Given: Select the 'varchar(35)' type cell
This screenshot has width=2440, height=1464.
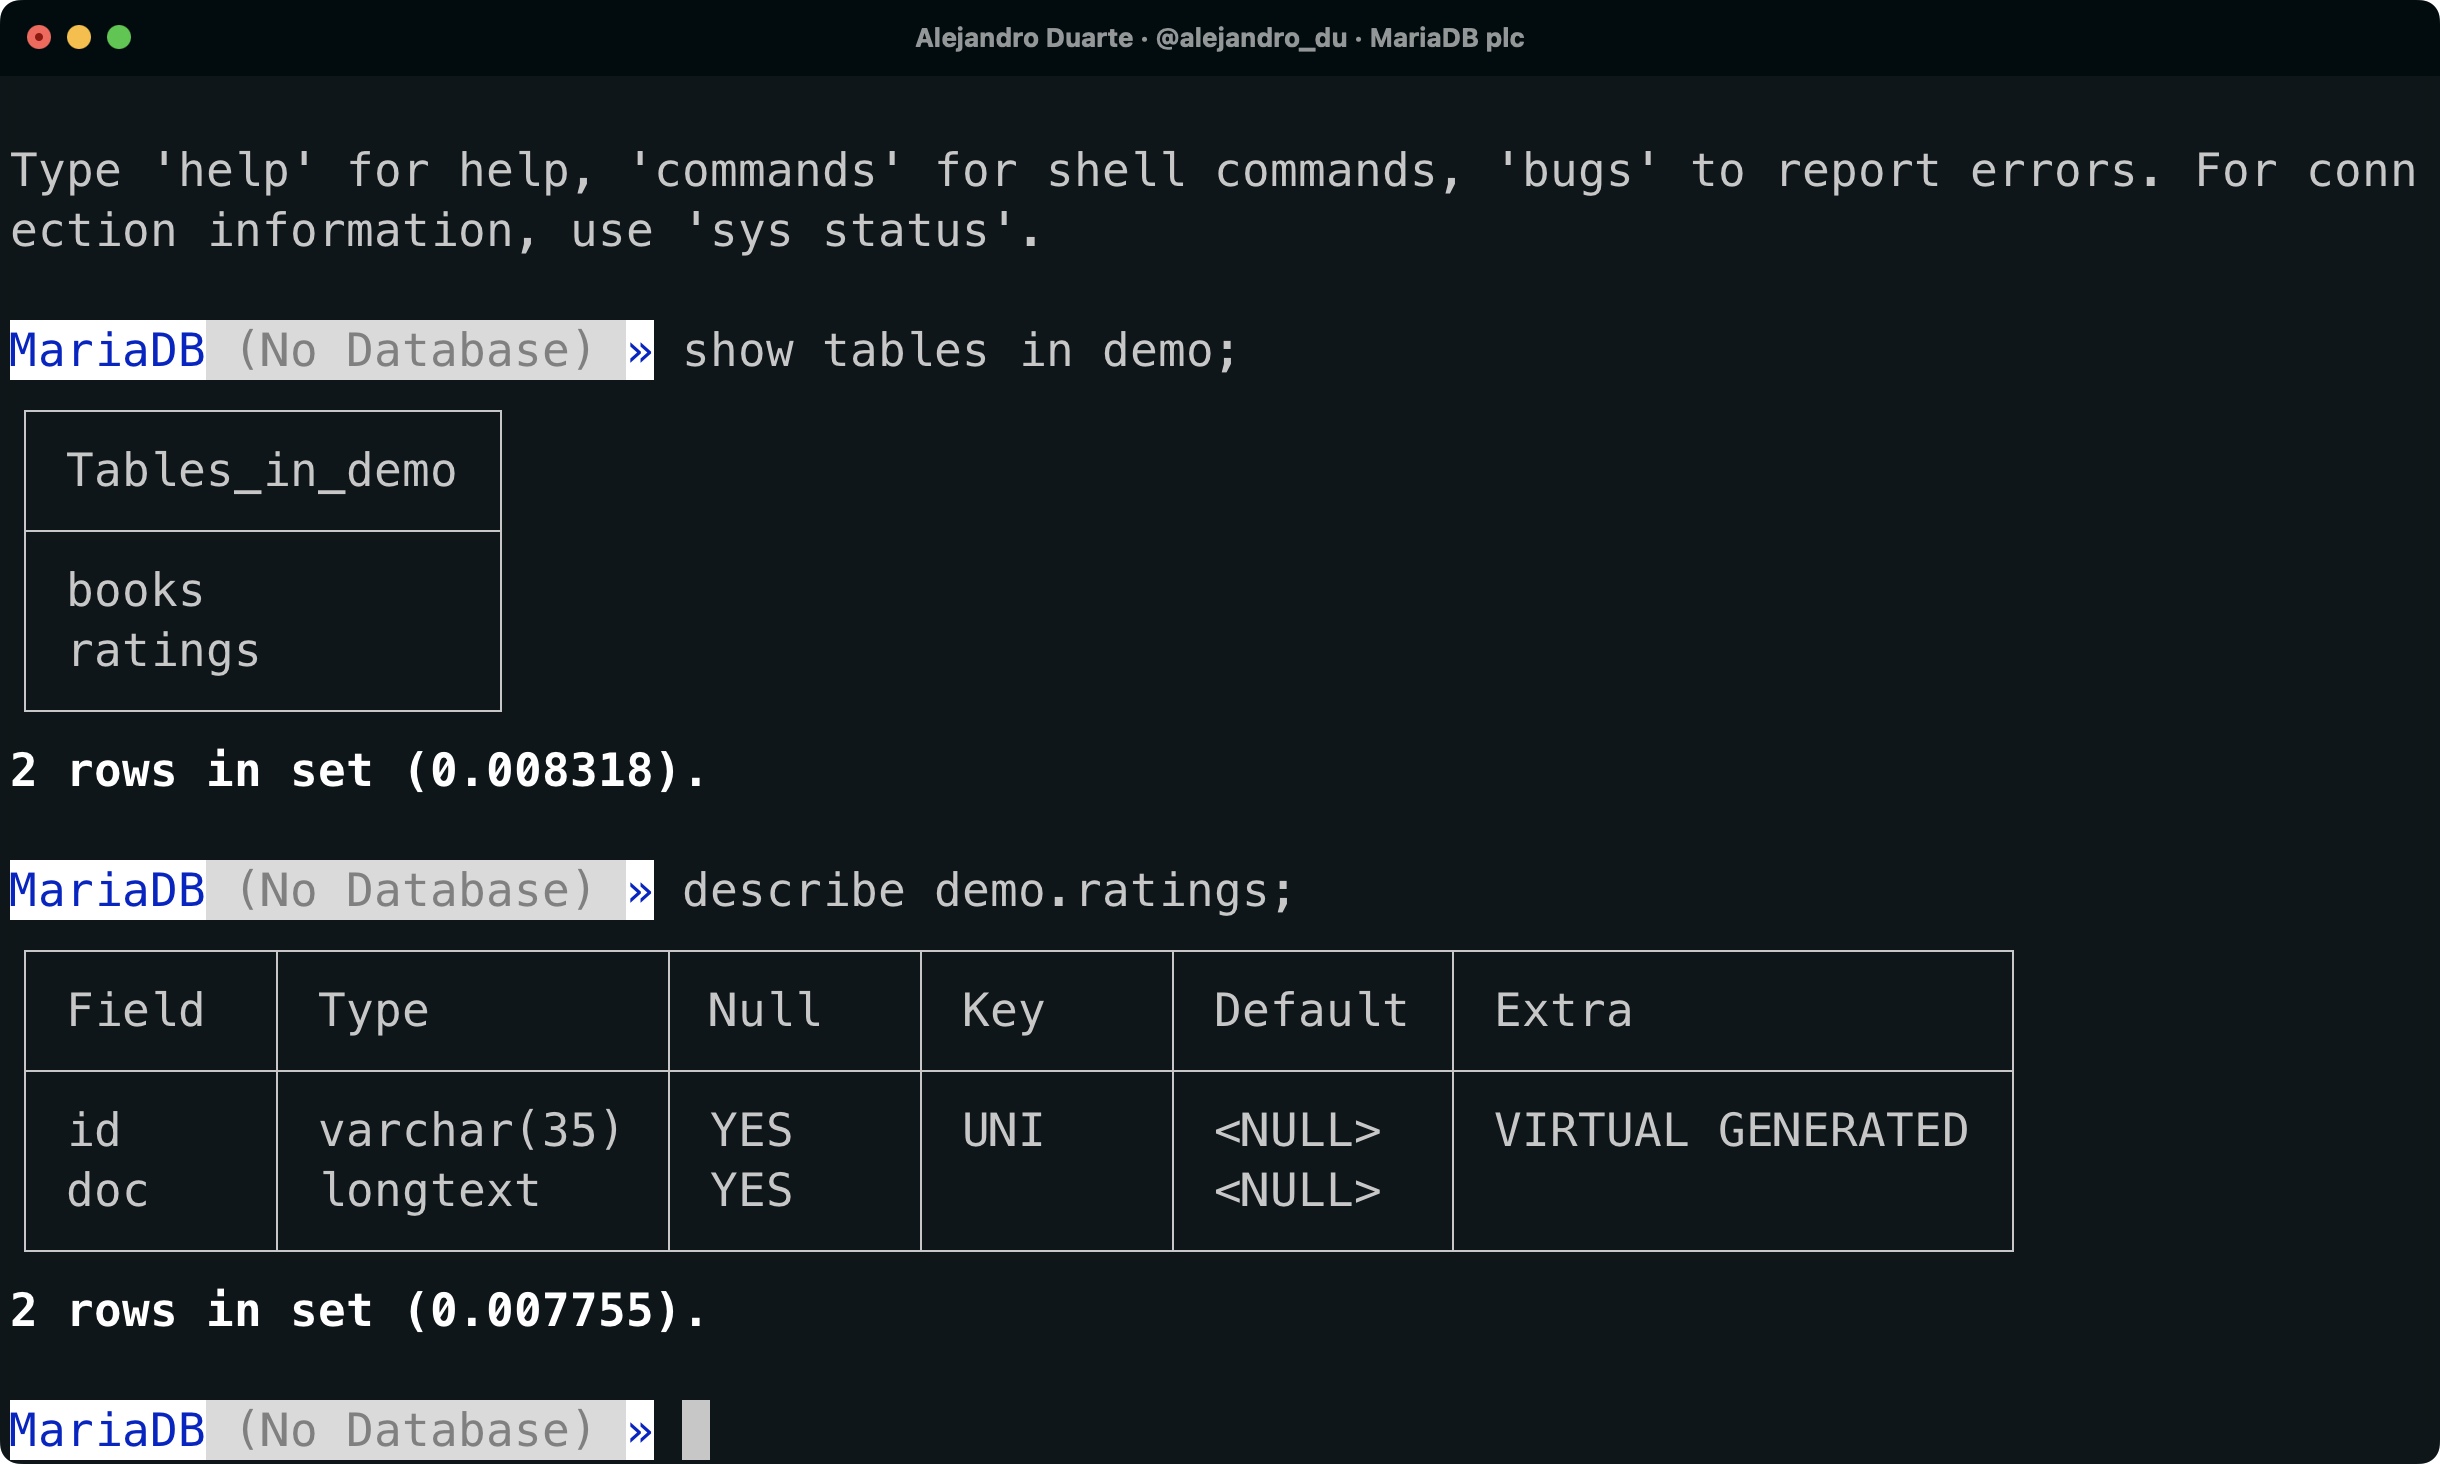Looking at the screenshot, I should click(470, 1131).
